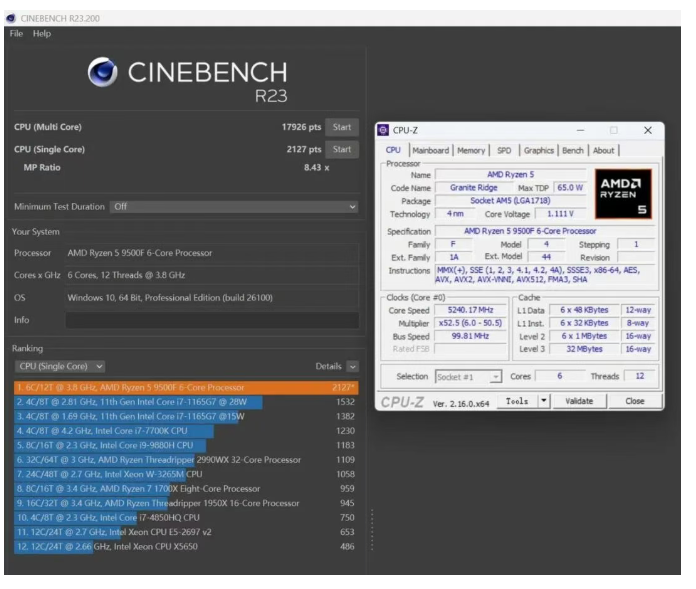Open the SPD tab in CPU-Z
696x589 pixels.
(x=504, y=151)
